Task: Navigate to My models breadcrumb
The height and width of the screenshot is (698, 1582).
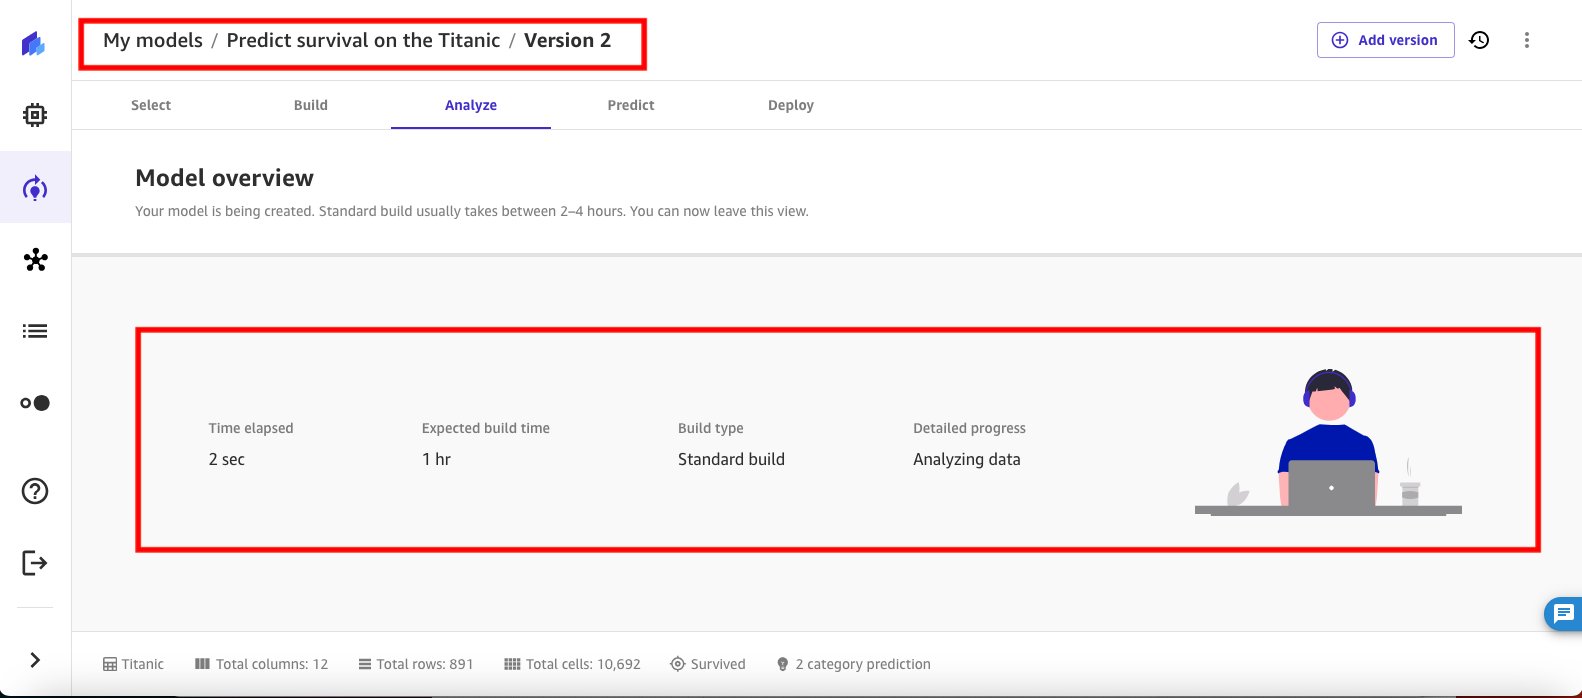Action: 153,40
